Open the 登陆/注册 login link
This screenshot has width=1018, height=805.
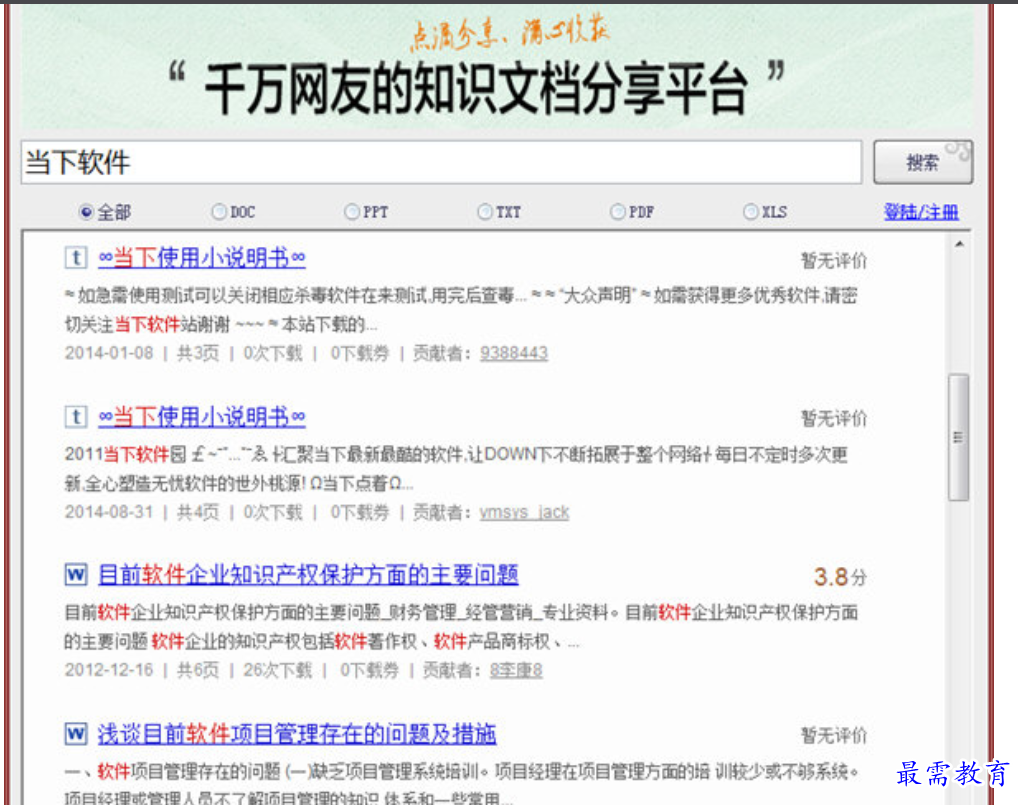[x=921, y=212]
